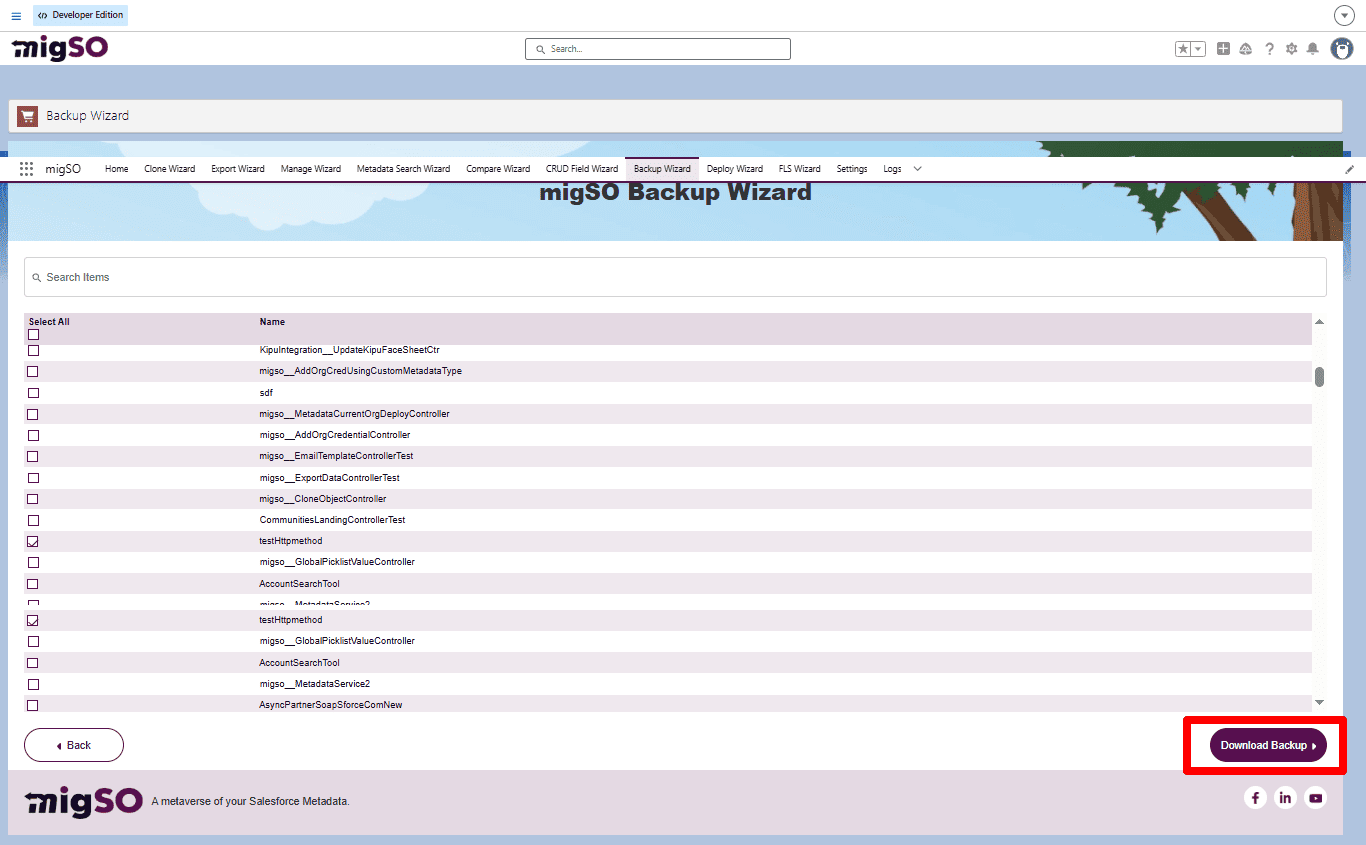
Task: Visit the migSO LinkedIn page icon
Action: click(x=1285, y=797)
